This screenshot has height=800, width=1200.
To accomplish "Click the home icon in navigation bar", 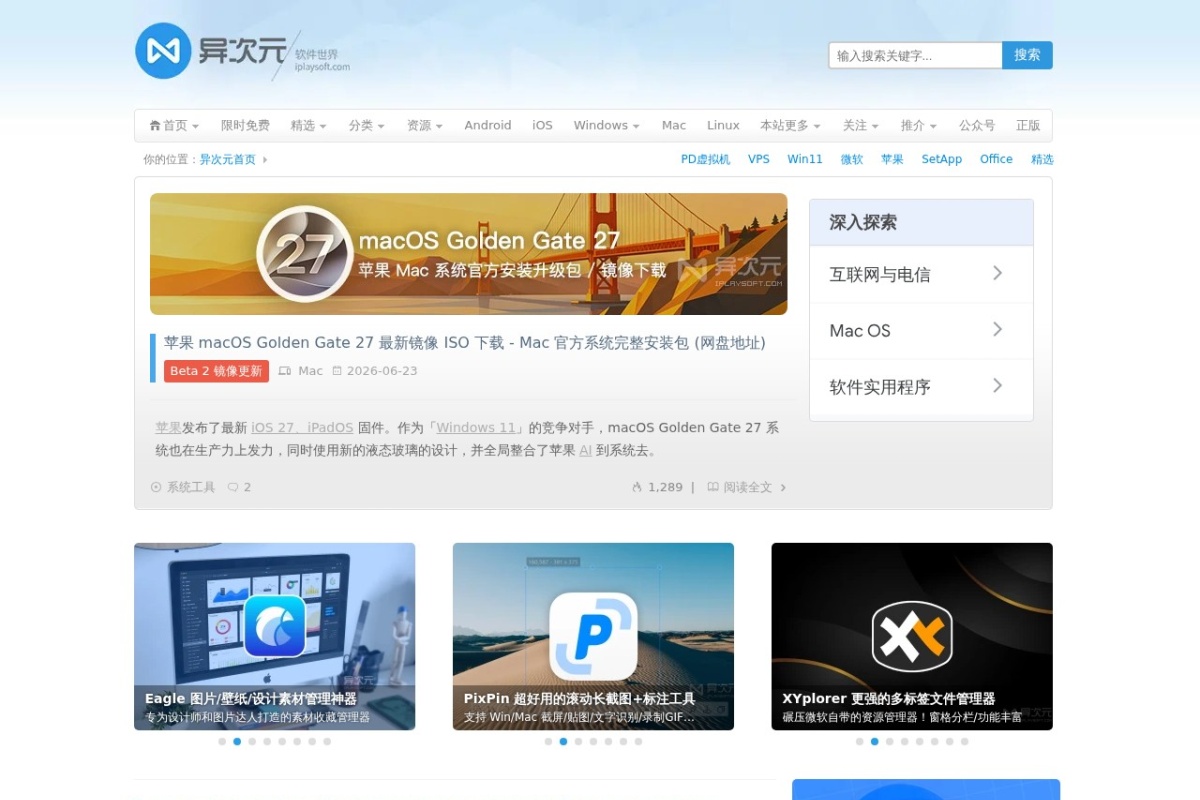I will click(155, 125).
